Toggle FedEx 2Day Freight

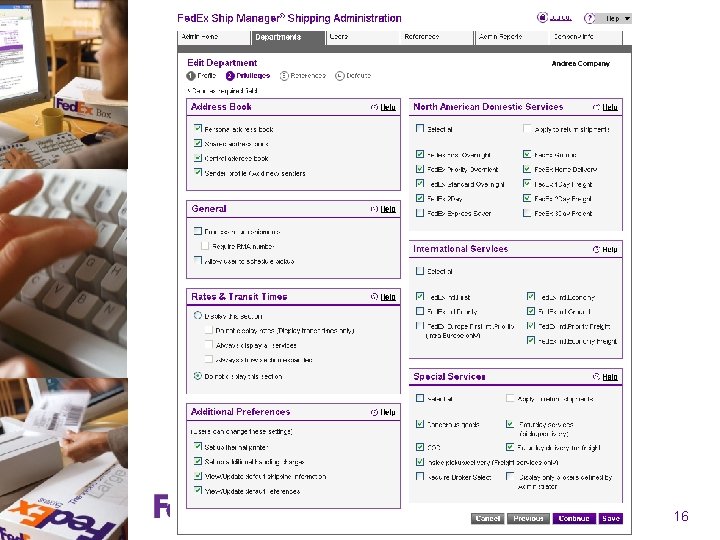pos(527,198)
